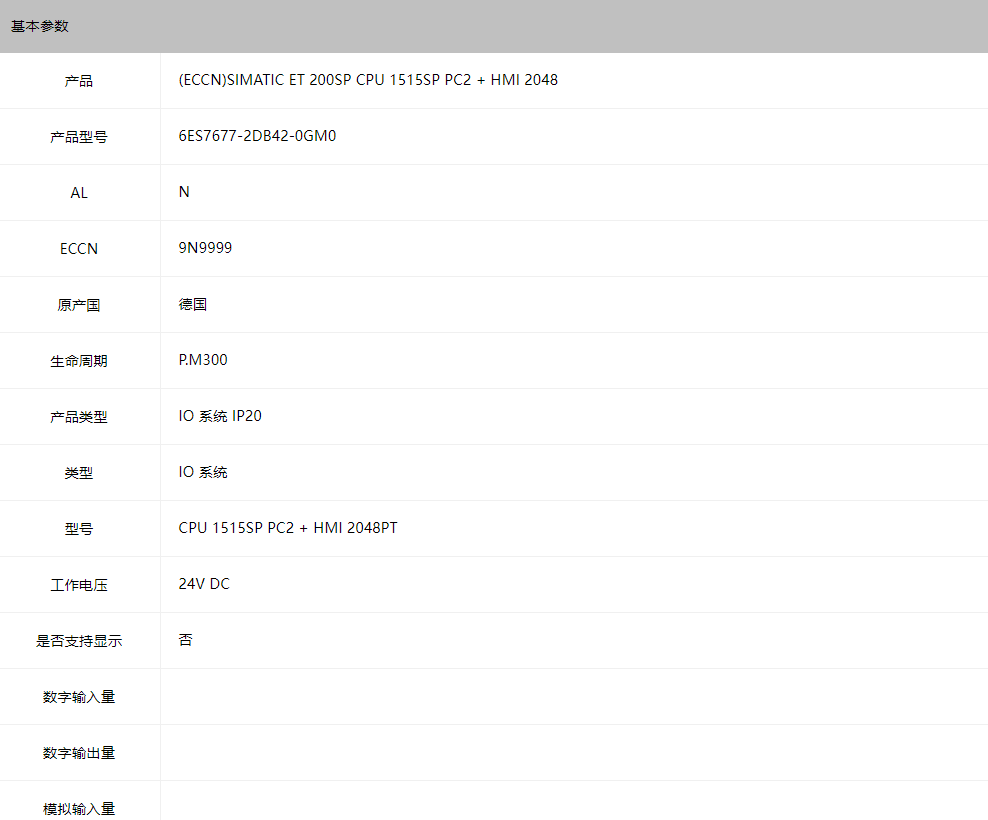The image size is (988, 820).
Task: Click the 型号 value CPU 1515SP PC2 + HMI 2048PT
Action: [288, 528]
